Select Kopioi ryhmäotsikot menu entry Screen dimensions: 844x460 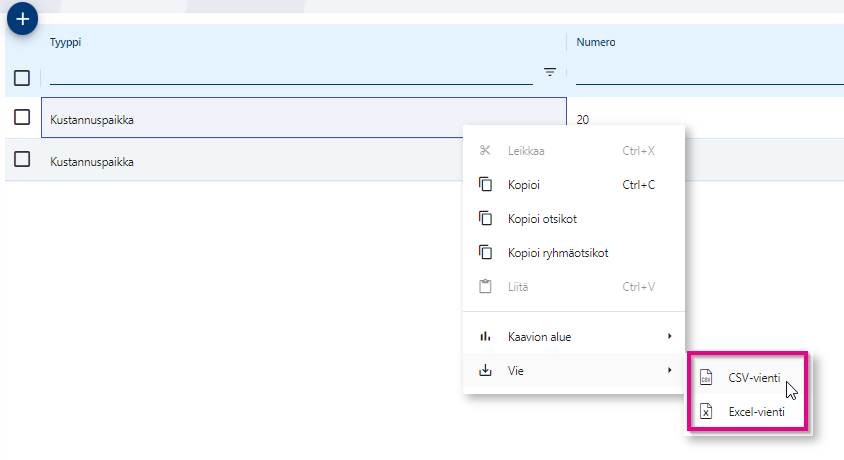tap(557, 253)
